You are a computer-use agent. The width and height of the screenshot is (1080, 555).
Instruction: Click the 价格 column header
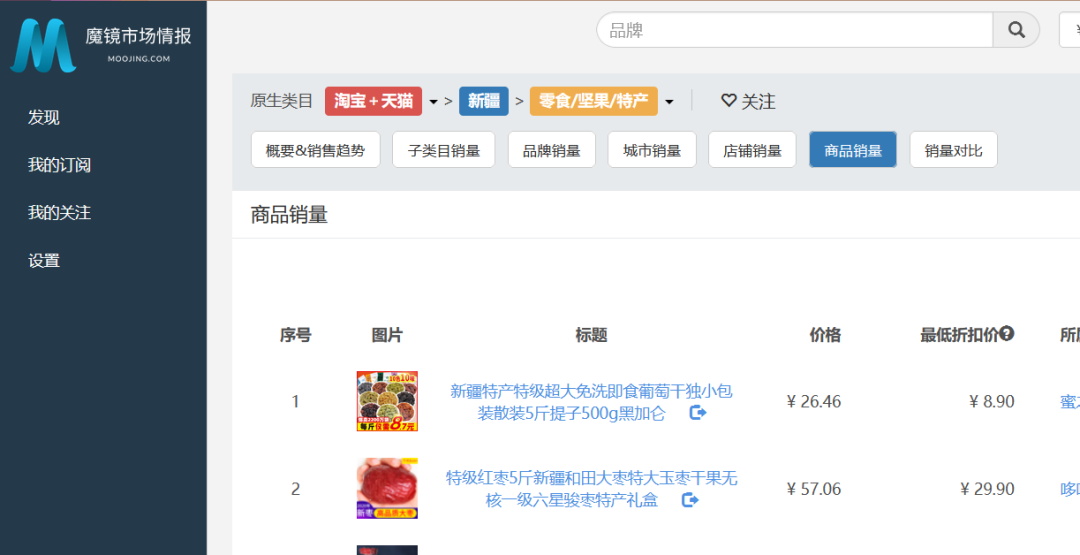[824, 335]
